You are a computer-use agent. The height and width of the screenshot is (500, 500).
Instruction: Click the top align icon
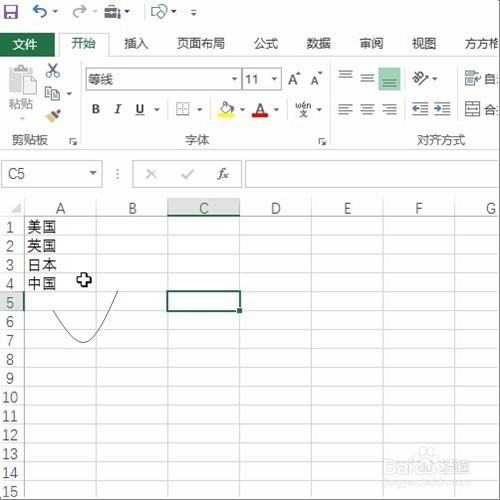(346, 75)
